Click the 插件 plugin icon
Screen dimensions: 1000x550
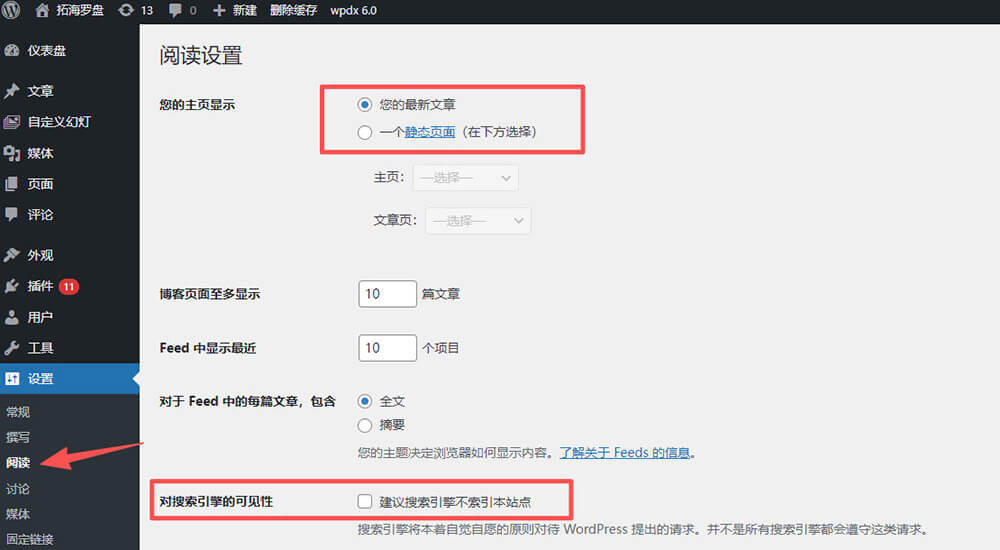(x=12, y=286)
